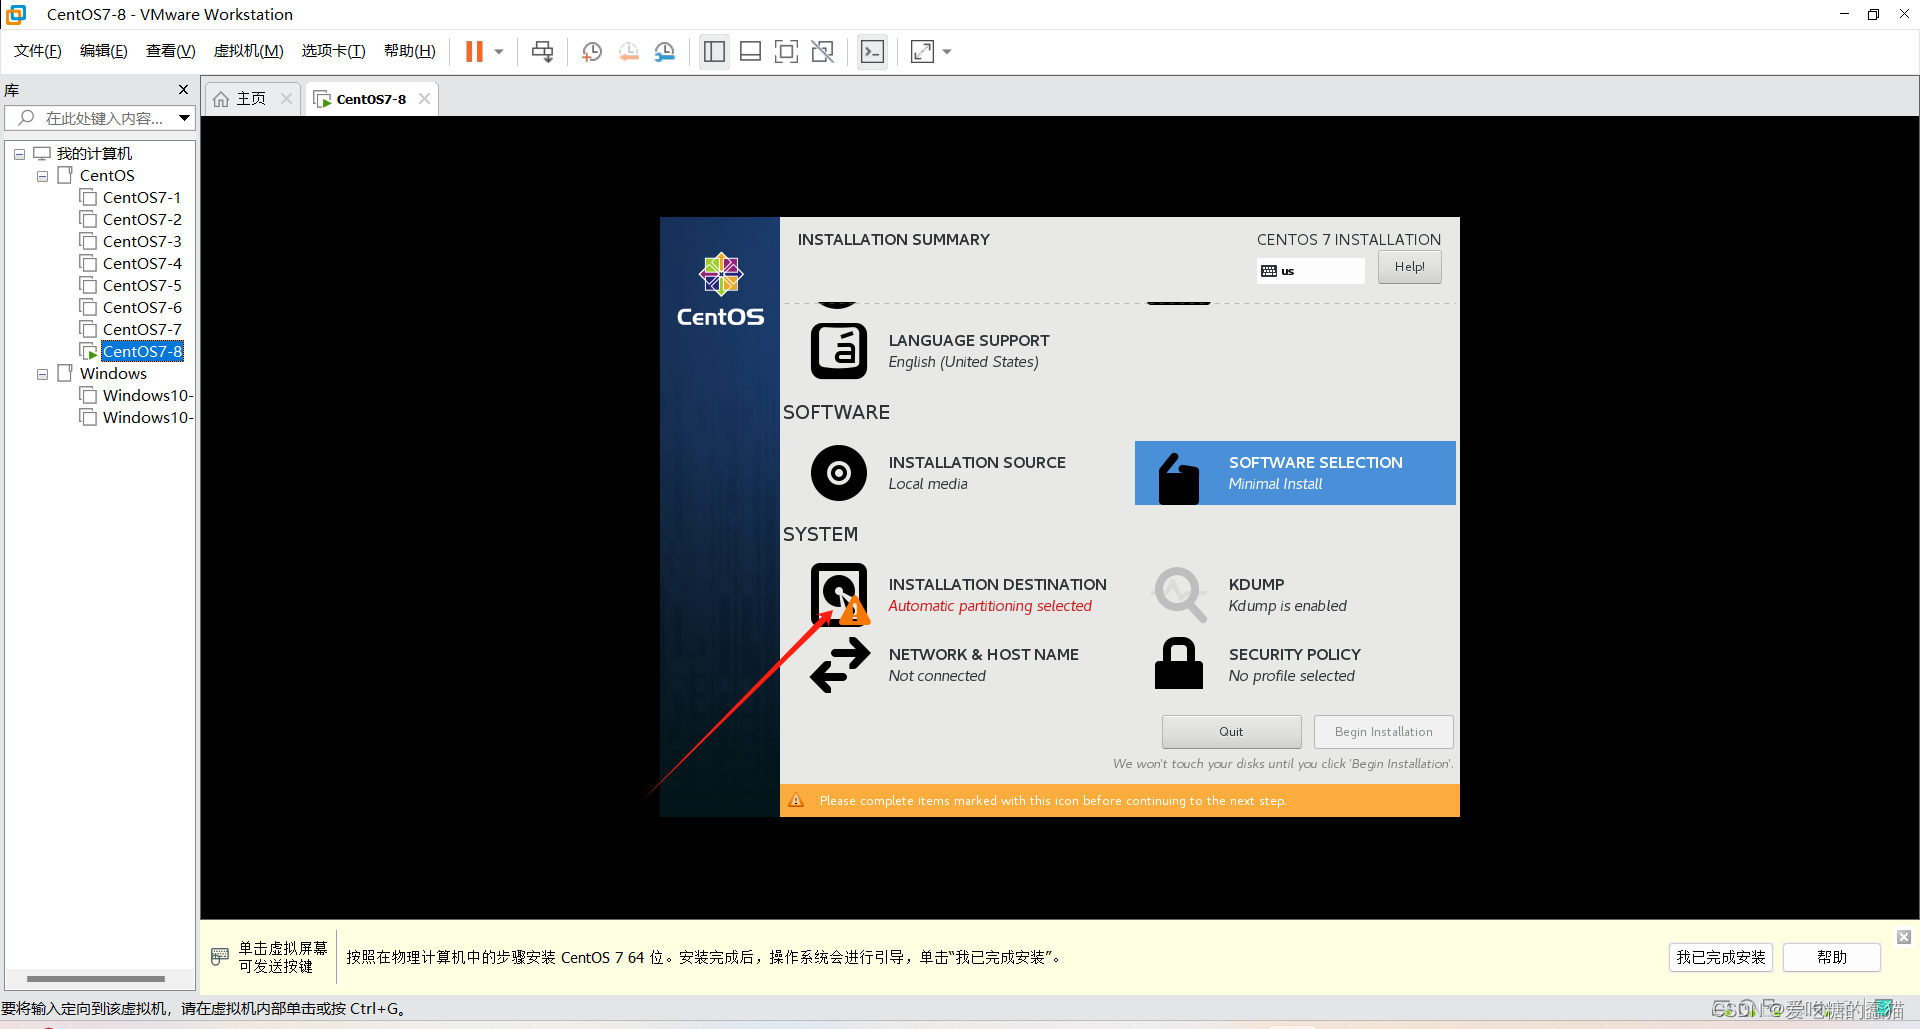Click the 我已完成安装 button

[1720, 958]
